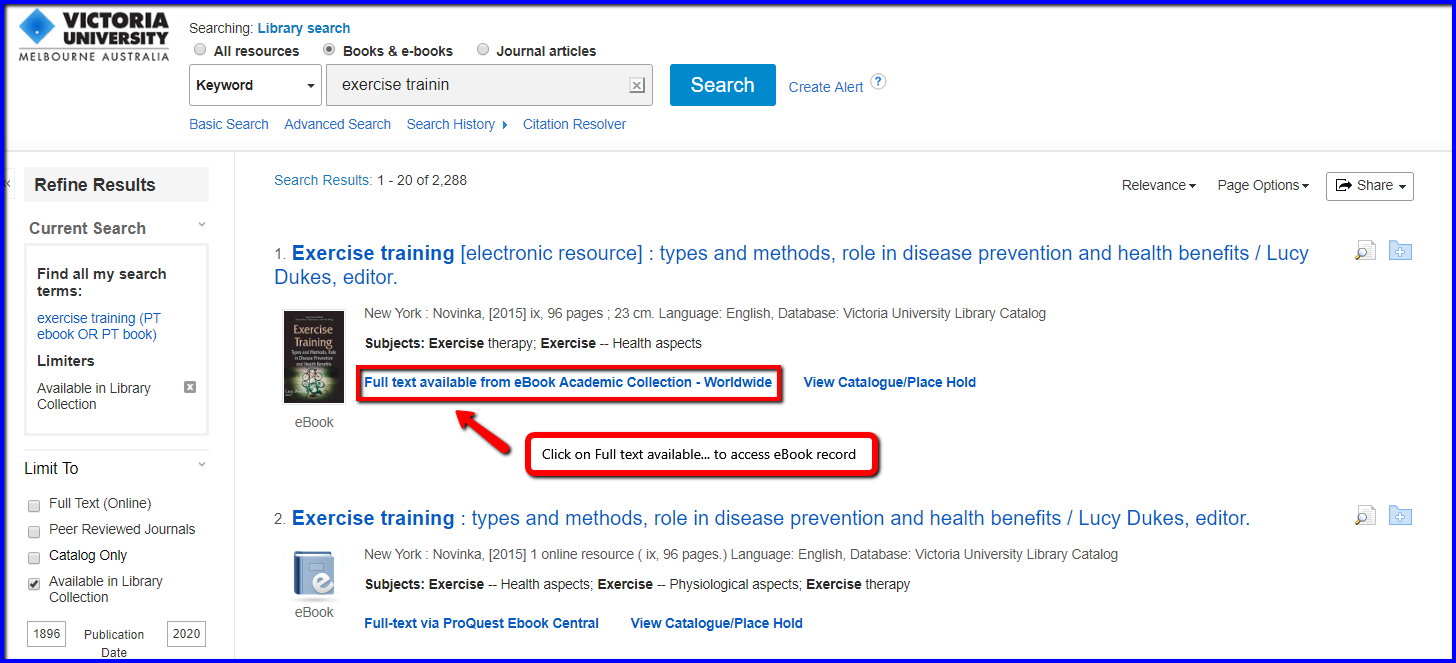Clear the search box with X icon
This screenshot has width=1456, height=663.
[636, 86]
